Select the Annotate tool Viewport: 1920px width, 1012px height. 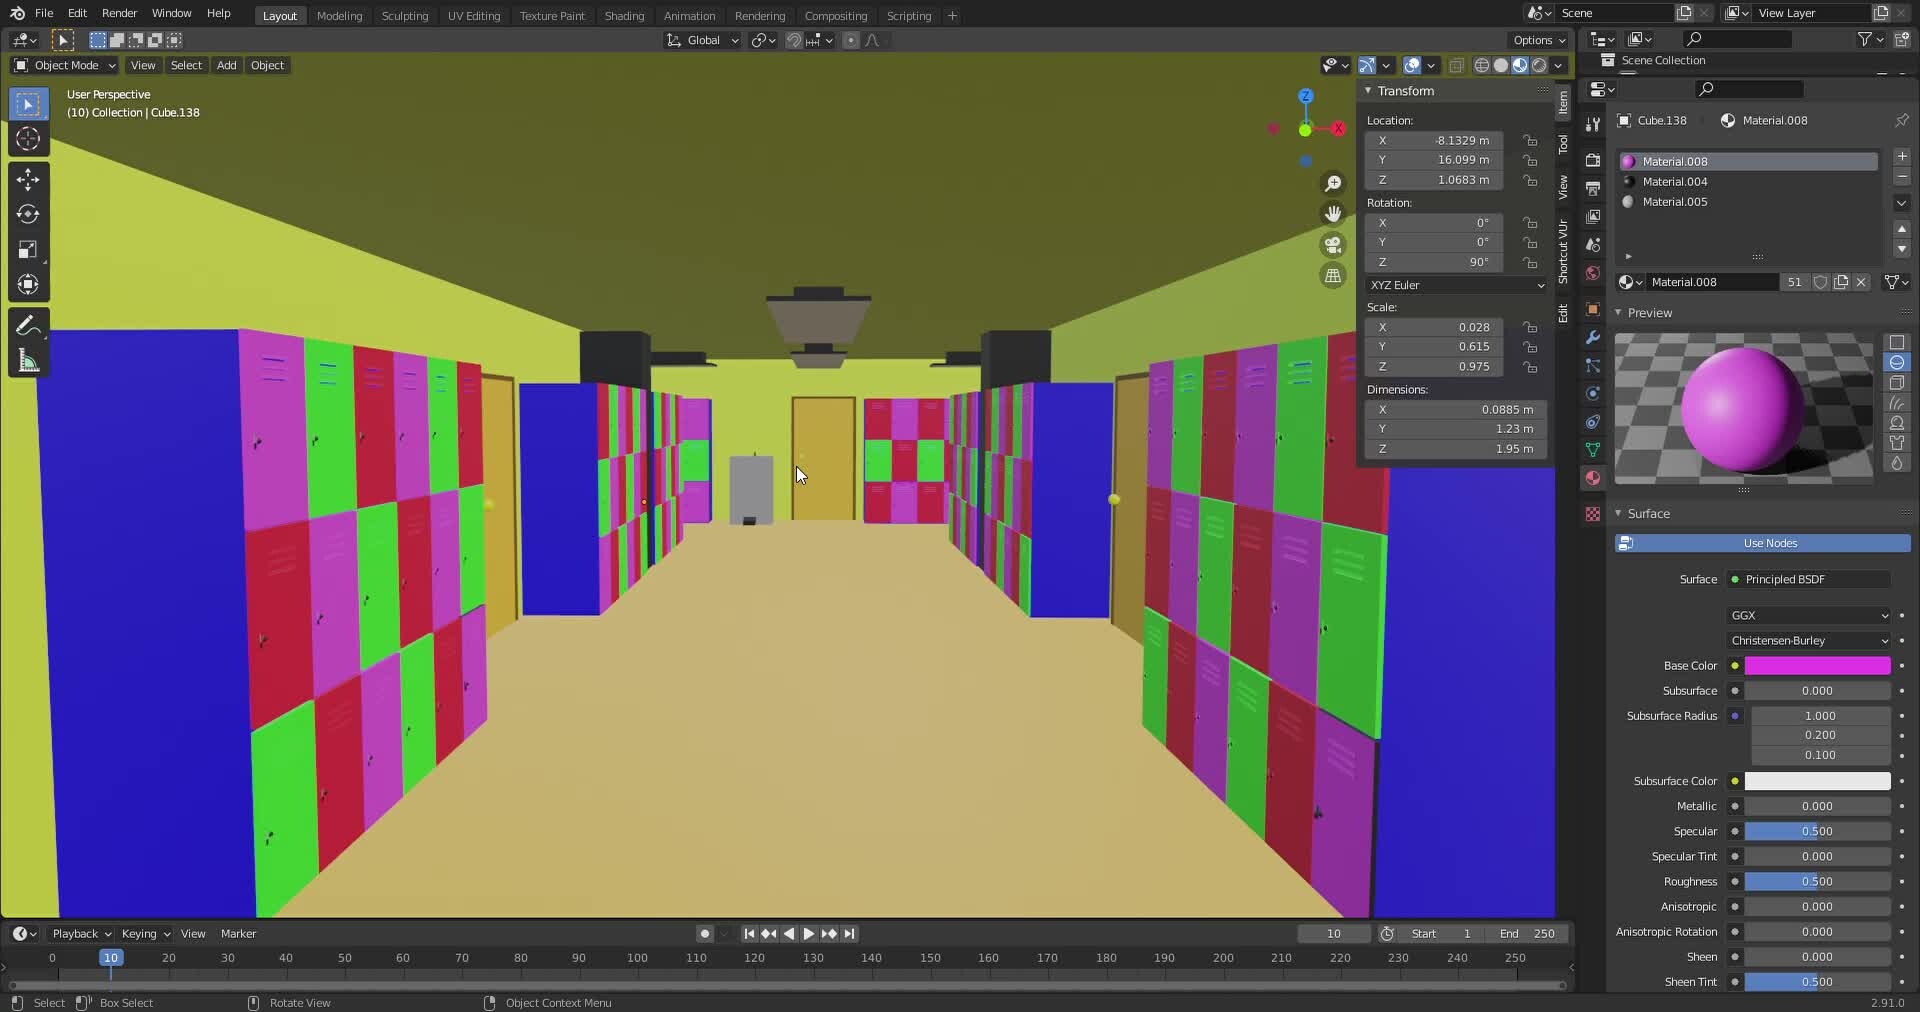[28, 323]
